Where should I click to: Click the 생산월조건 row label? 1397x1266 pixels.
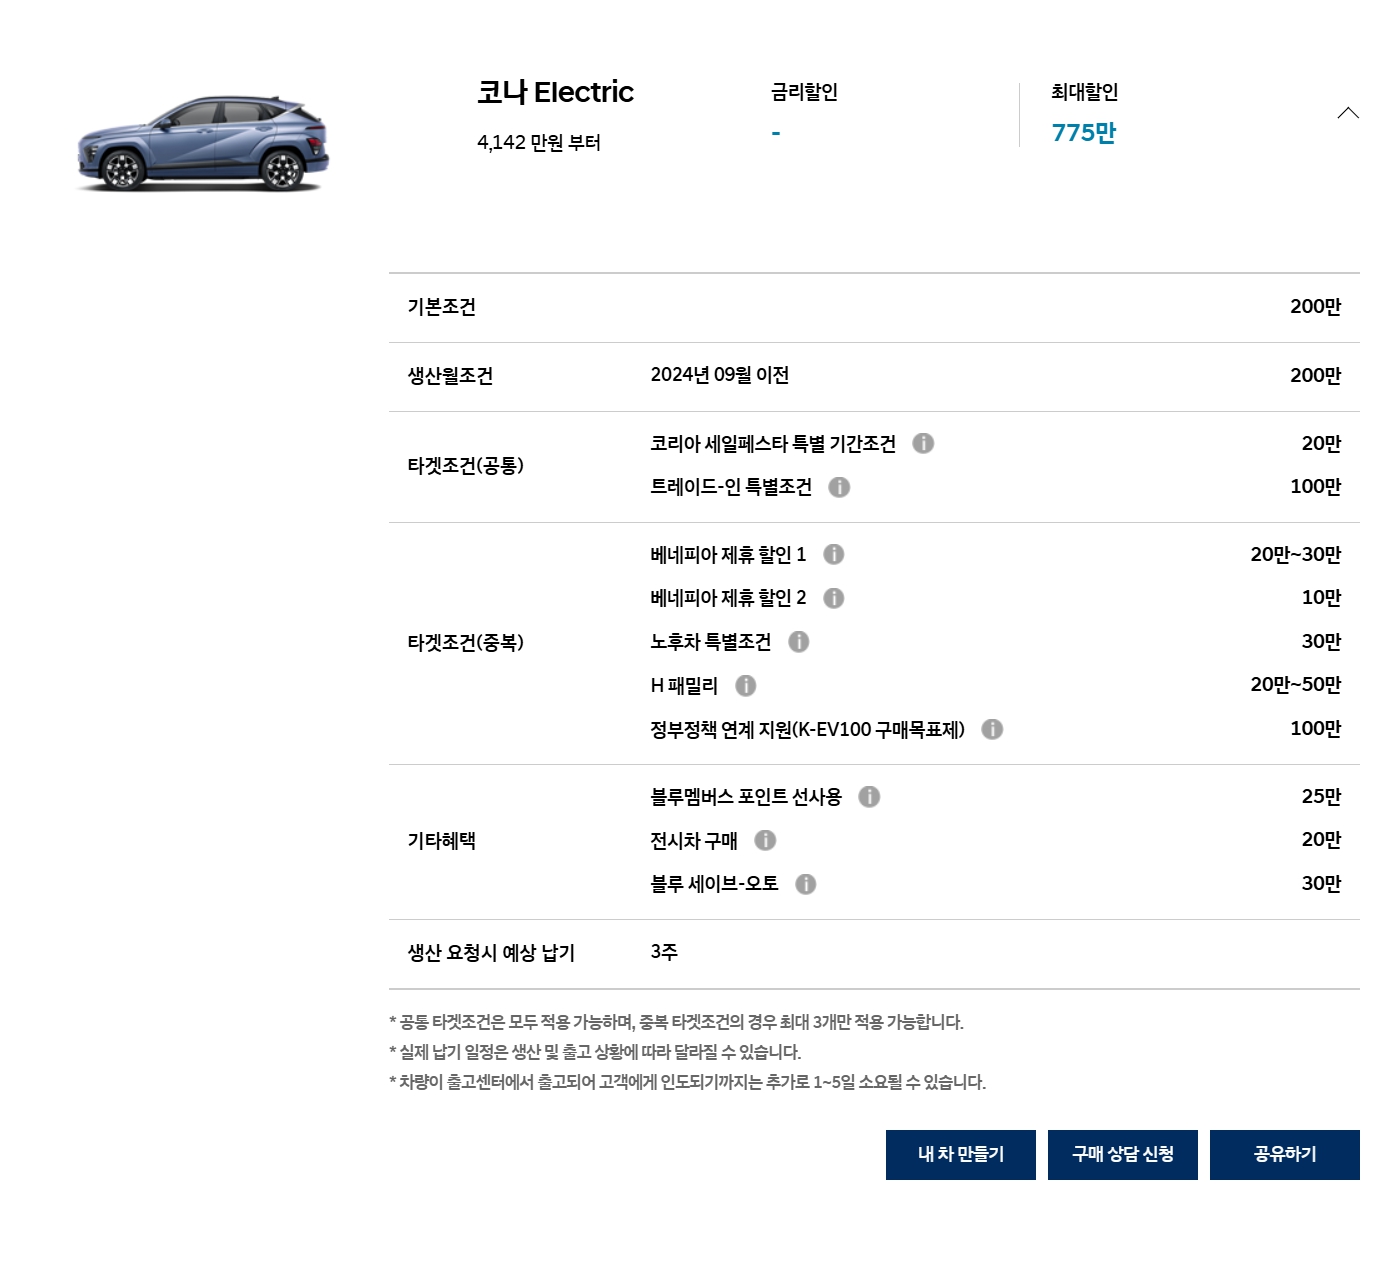click(450, 376)
